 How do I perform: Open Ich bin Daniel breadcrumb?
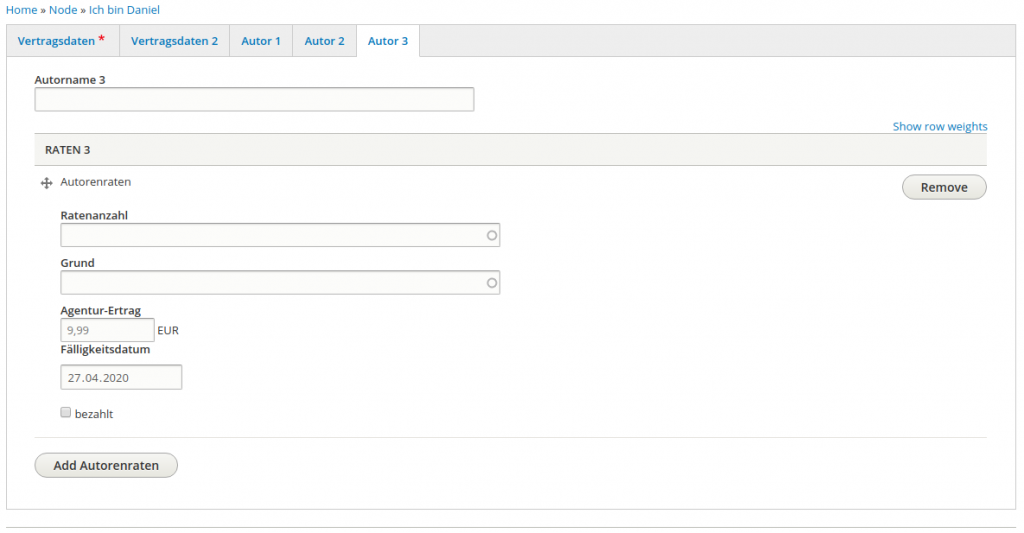click(124, 10)
